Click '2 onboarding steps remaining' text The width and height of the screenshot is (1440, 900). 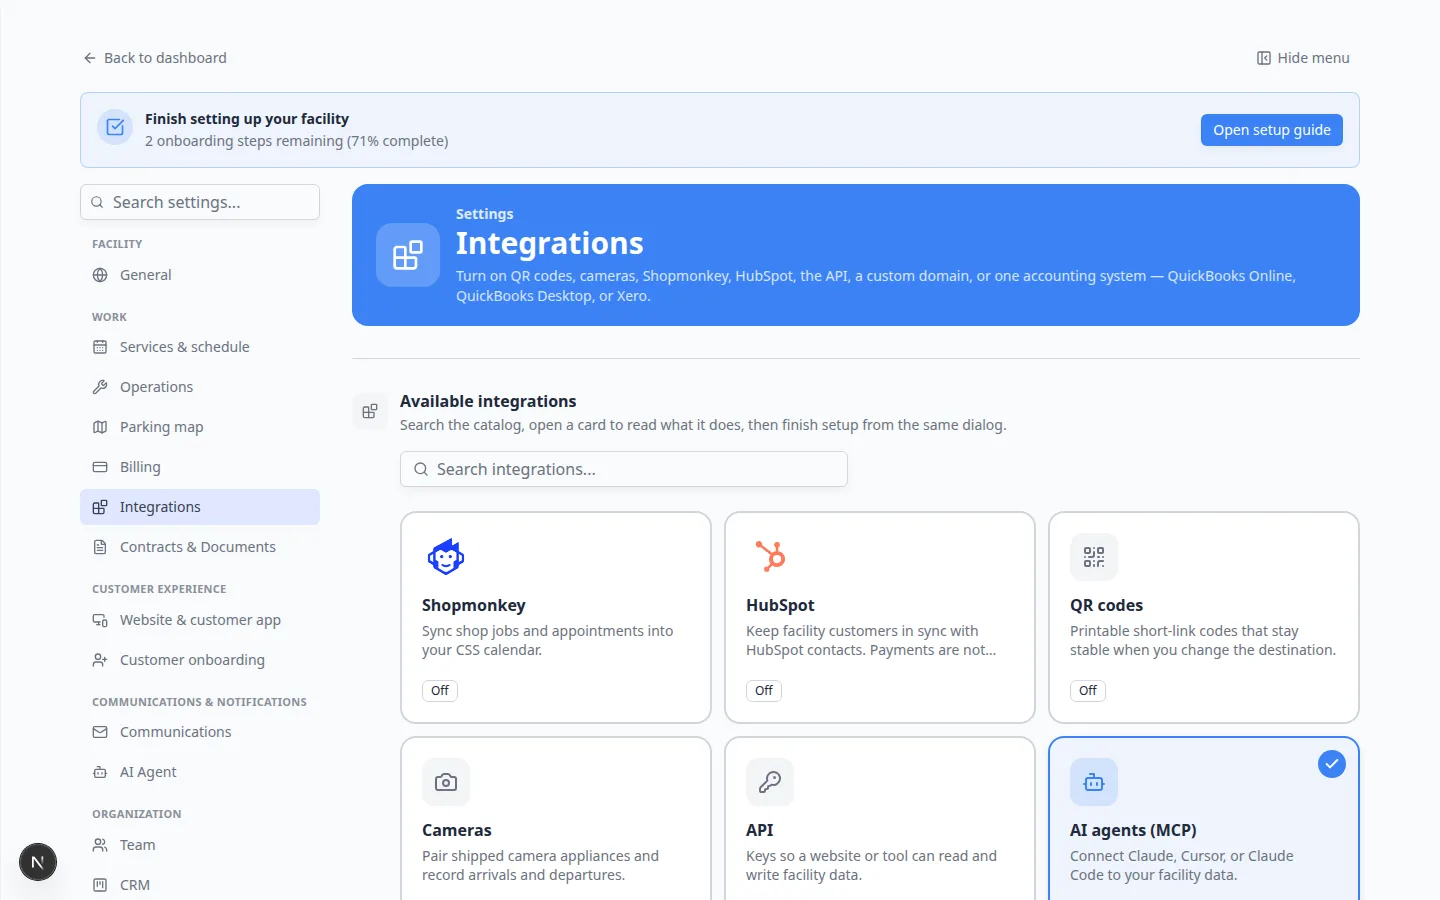(x=244, y=141)
